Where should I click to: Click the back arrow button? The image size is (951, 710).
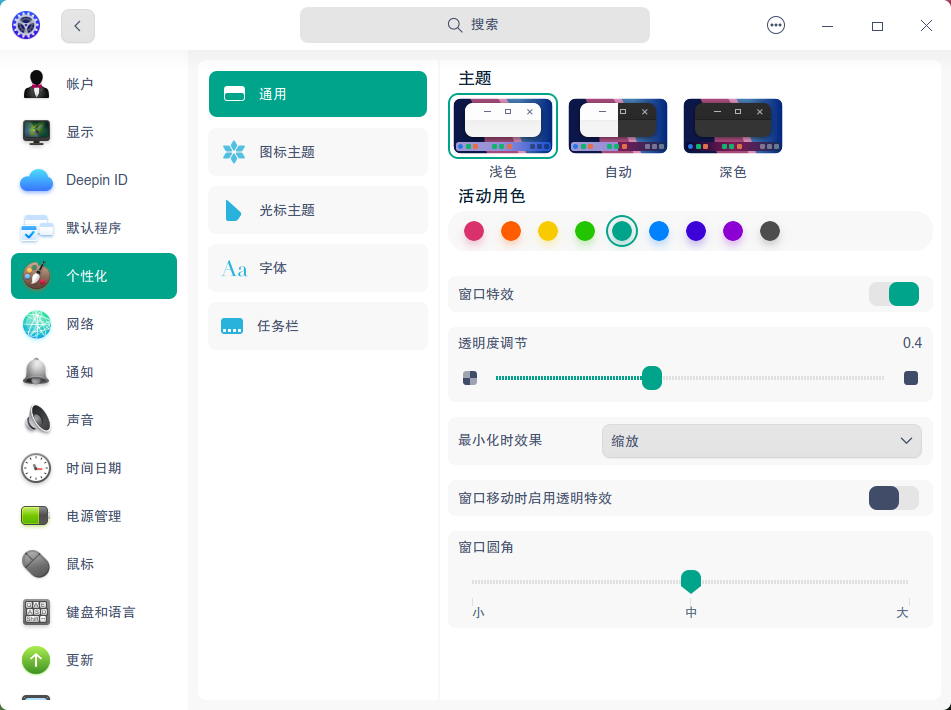pyautogui.click(x=77, y=26)
